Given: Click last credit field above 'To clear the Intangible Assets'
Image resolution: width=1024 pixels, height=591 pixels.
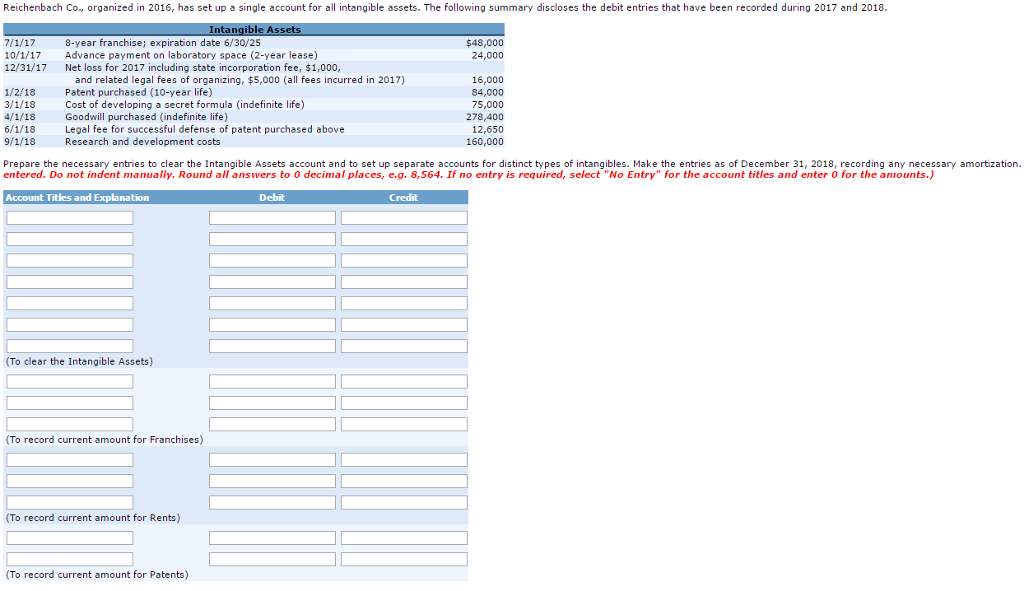Looking at the screenshot, I should point(404,346).
